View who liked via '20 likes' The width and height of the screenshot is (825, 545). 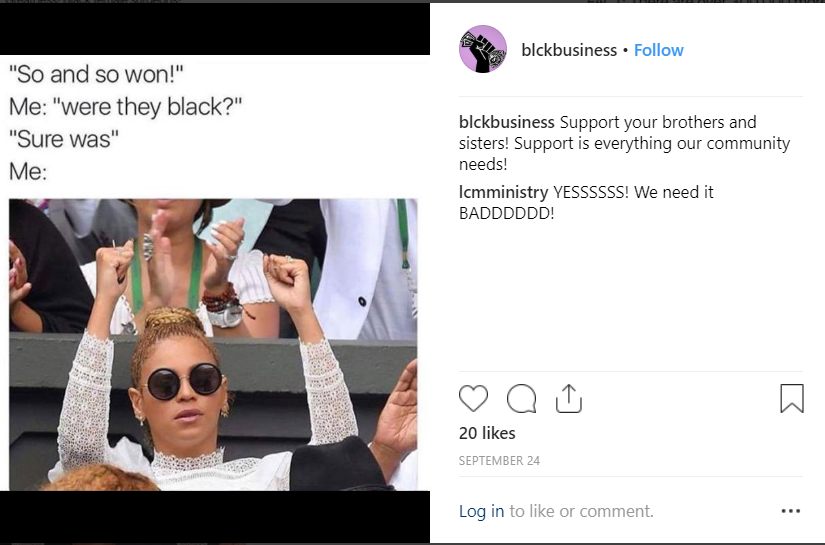487,433
